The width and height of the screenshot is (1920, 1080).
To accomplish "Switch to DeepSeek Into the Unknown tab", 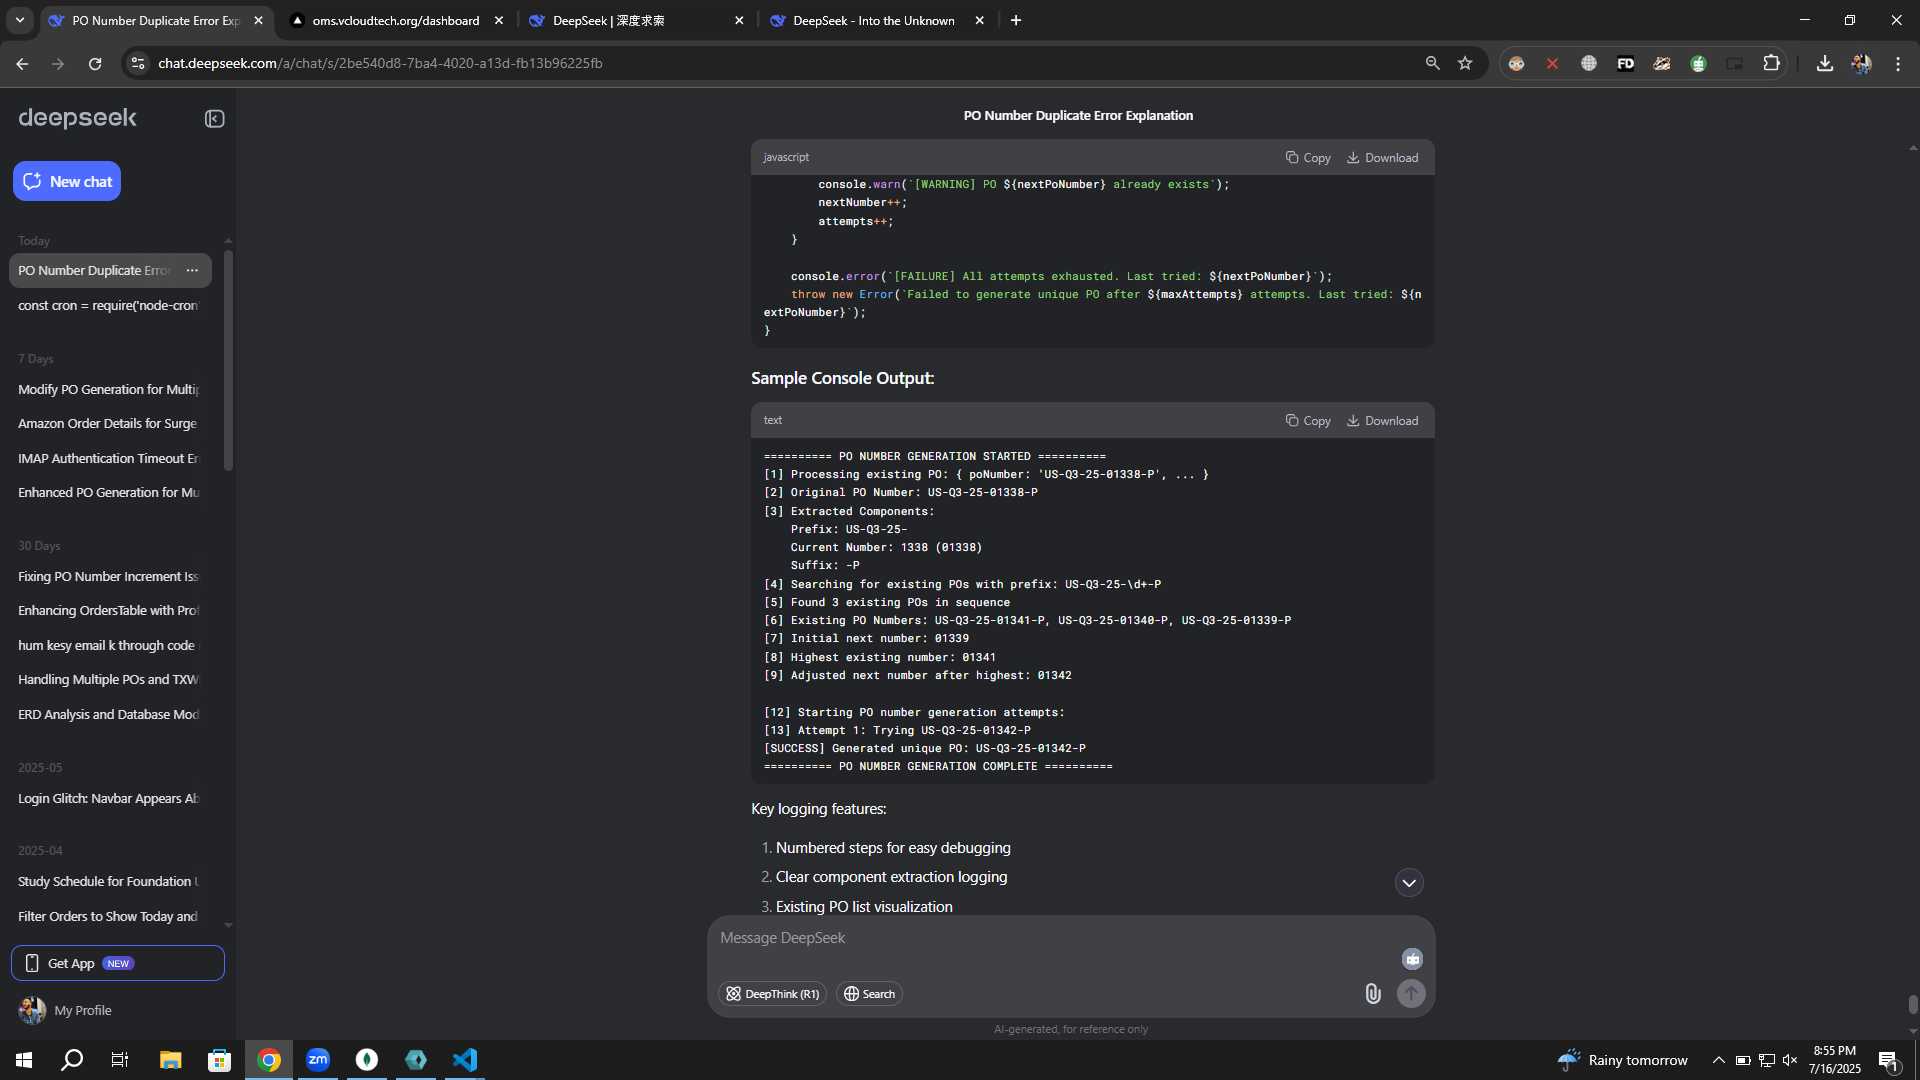I will pos(877,20).
